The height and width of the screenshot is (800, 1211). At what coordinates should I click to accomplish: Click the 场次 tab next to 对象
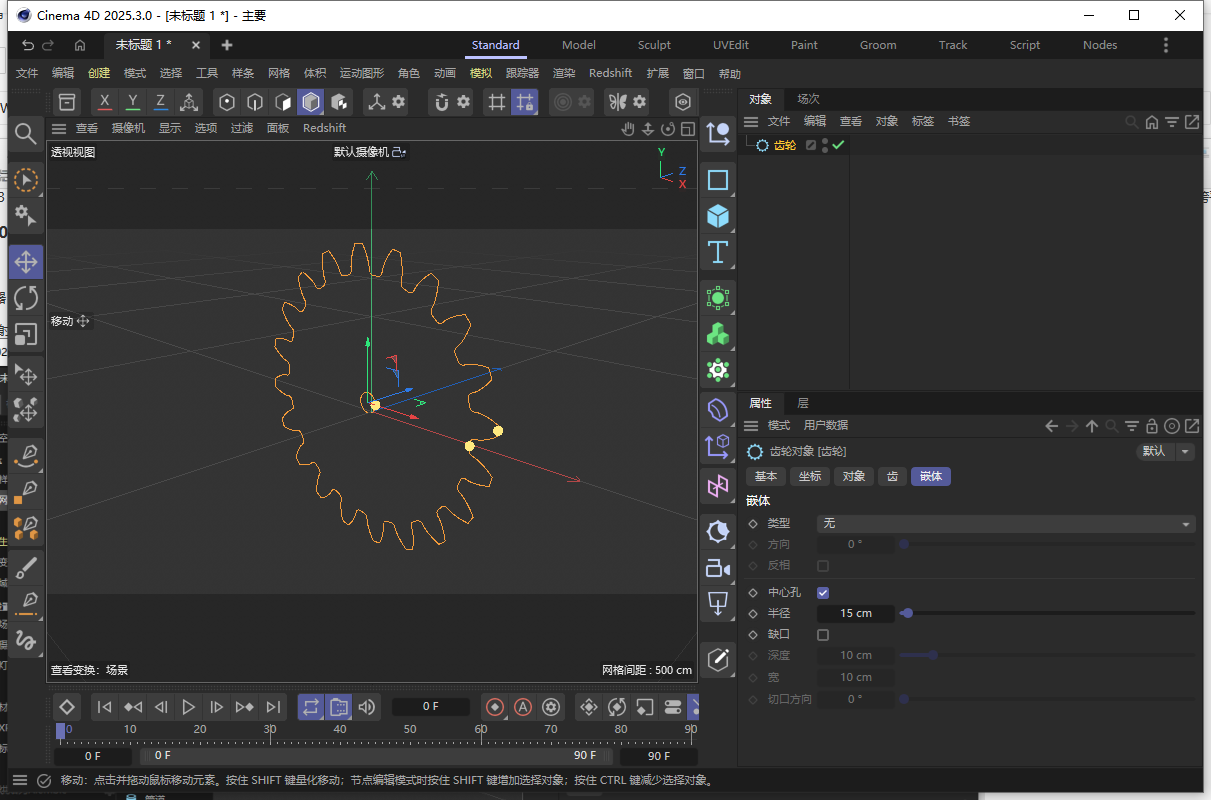coord(807,99)
